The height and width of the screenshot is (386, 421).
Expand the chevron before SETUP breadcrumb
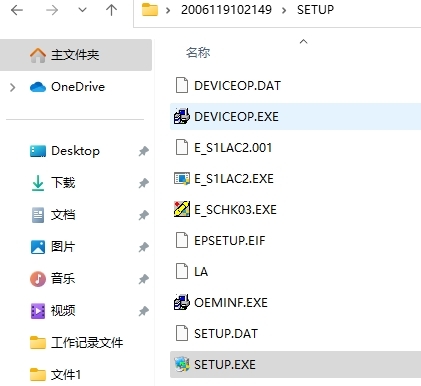coord(284,10)
